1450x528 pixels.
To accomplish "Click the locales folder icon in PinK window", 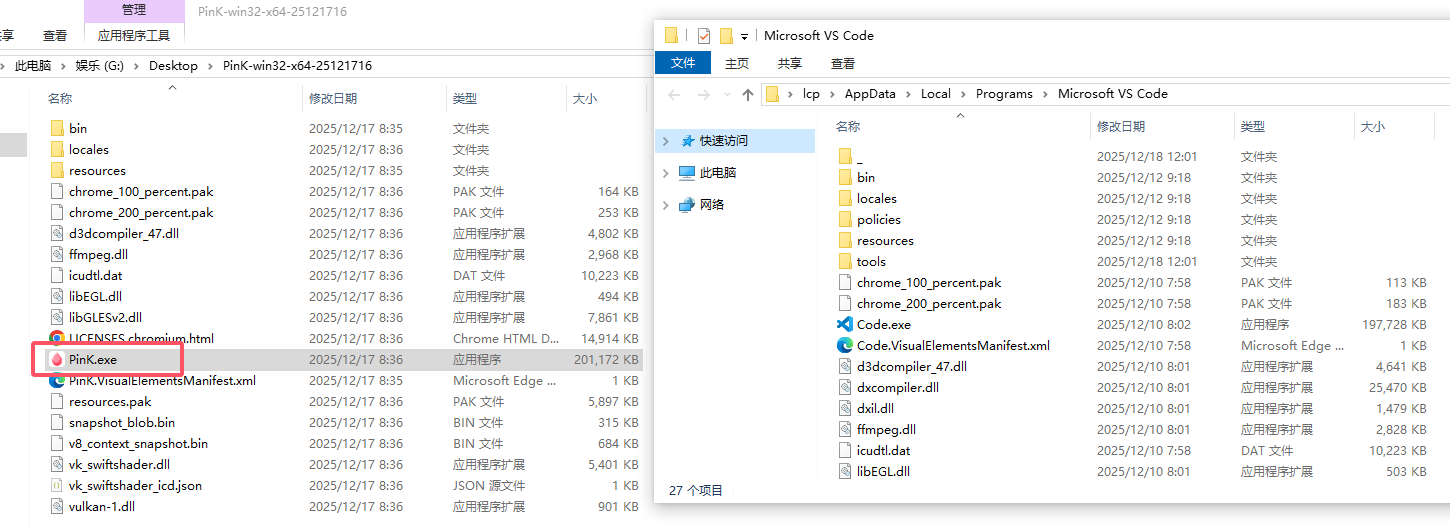I will tap(57, 149).
